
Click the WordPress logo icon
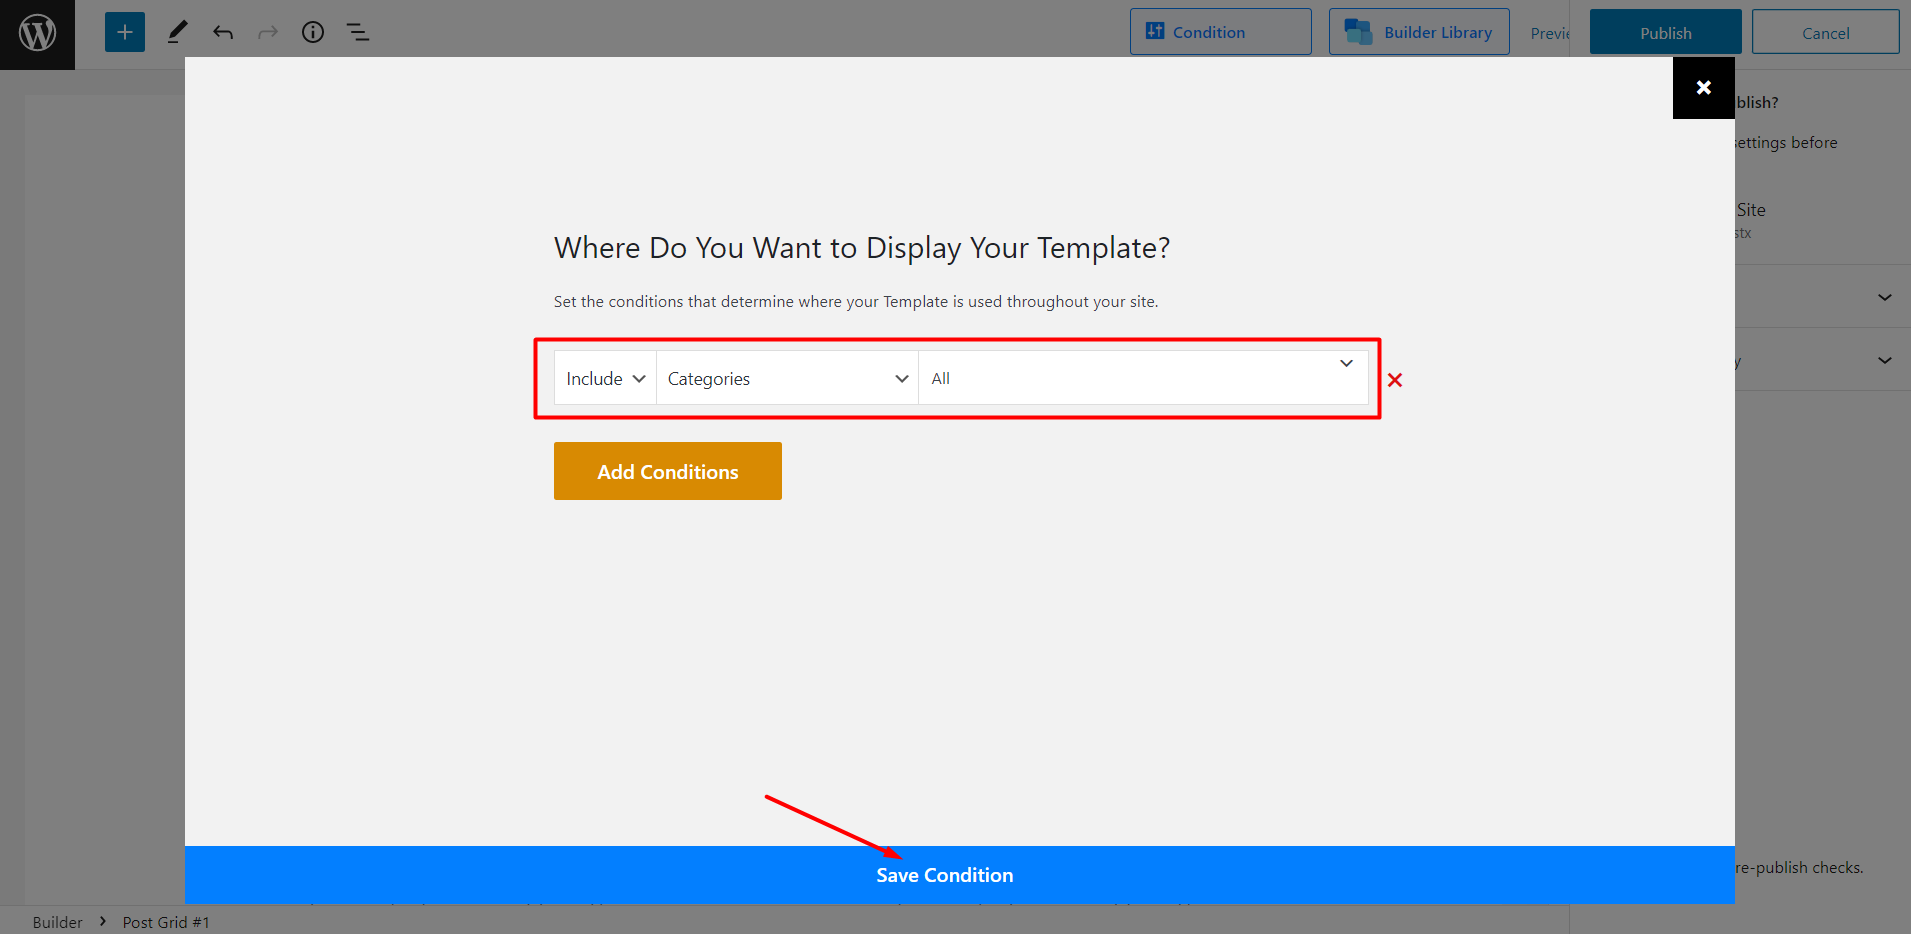37,32
